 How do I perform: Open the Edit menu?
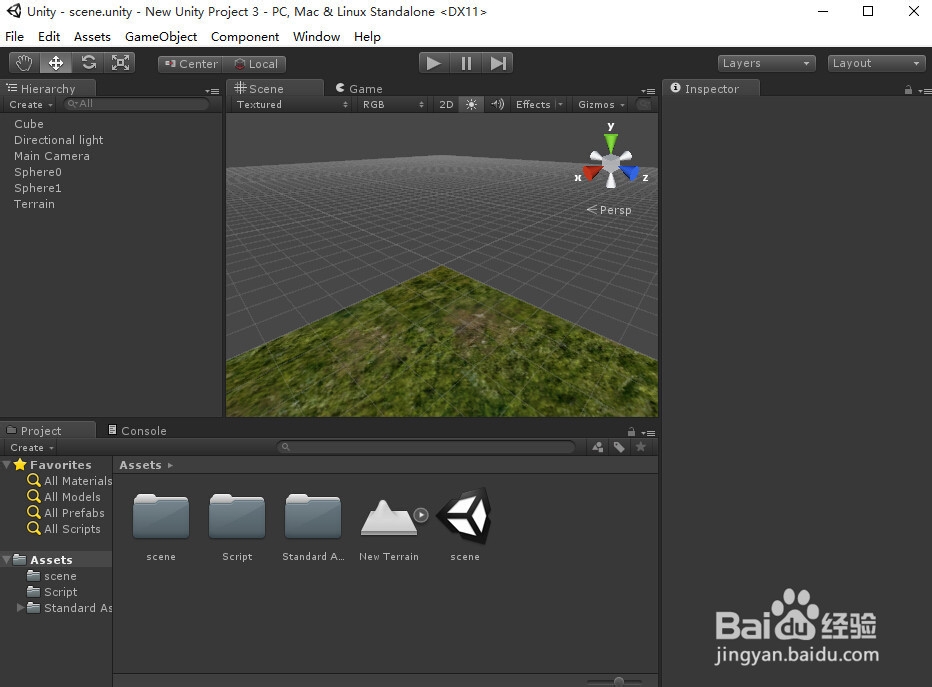(x=49, y=37)
